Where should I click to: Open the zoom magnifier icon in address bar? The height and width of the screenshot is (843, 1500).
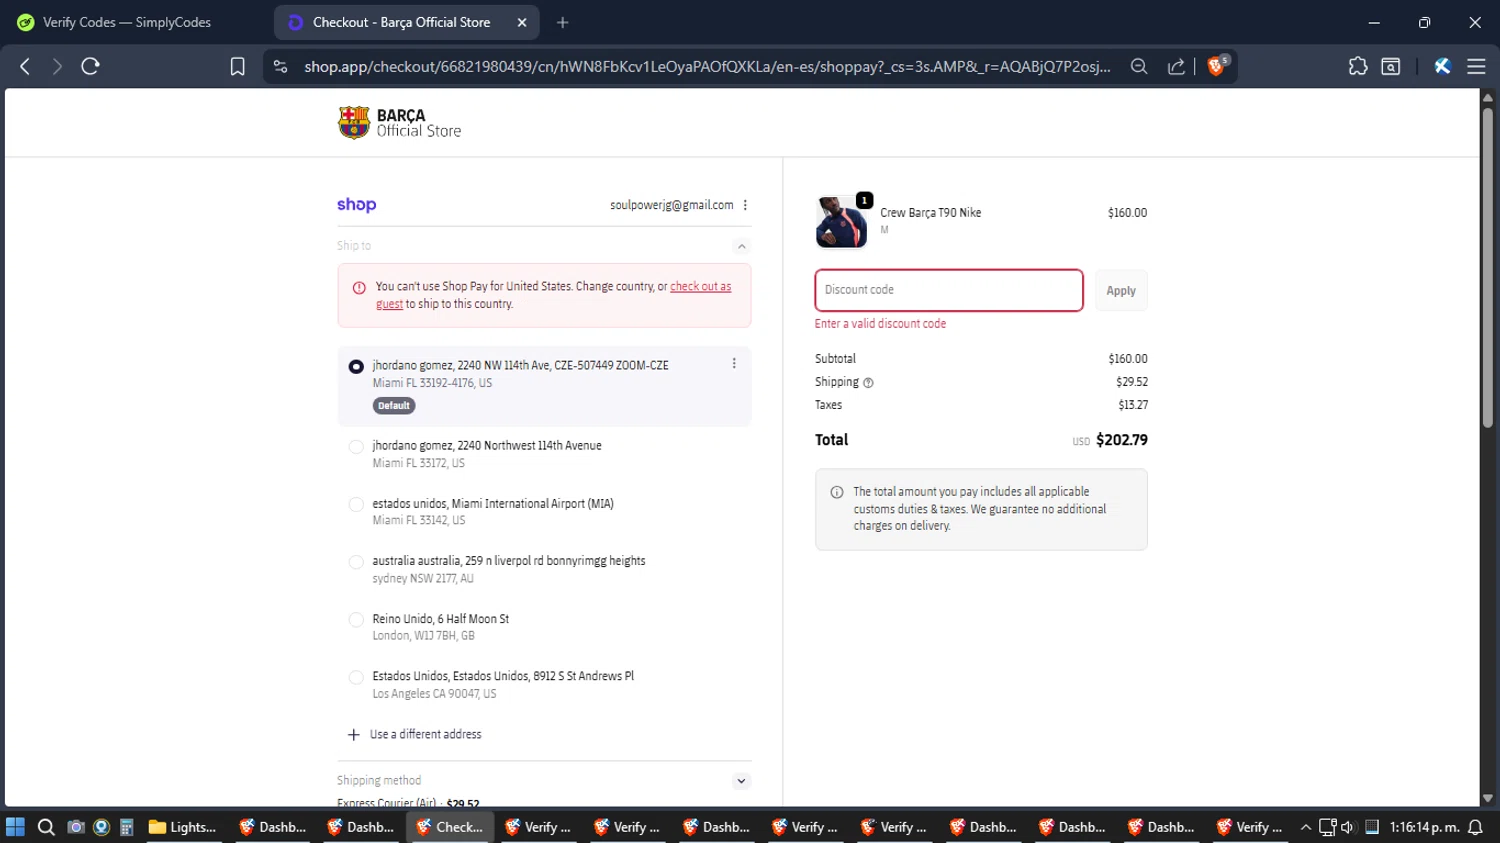coord(1139,66)
